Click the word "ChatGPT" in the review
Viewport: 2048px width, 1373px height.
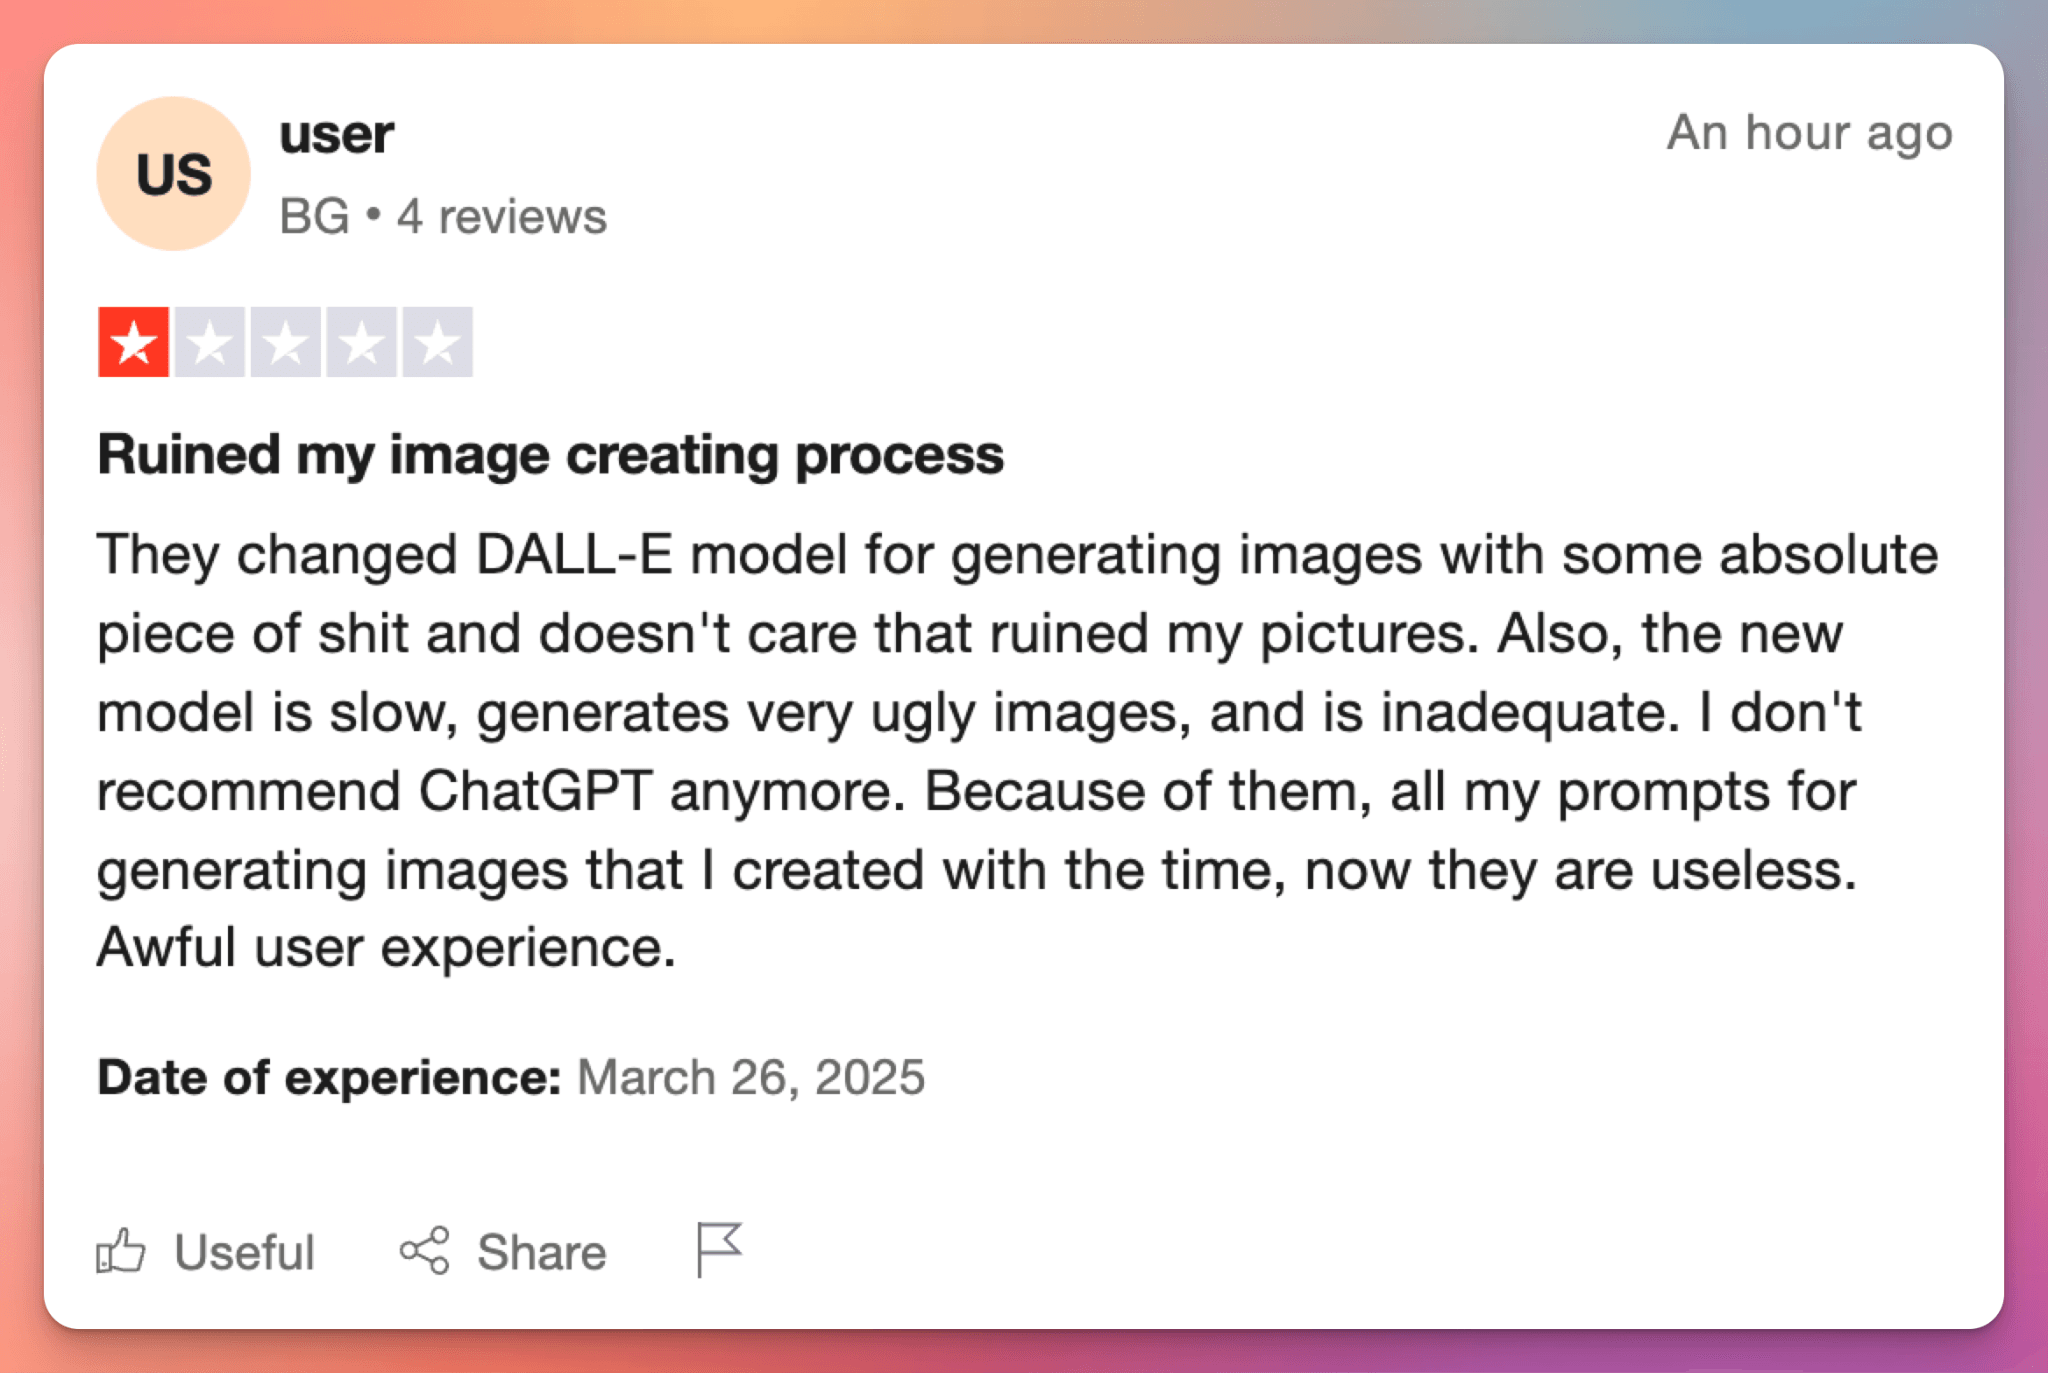[x=535, y=792]
